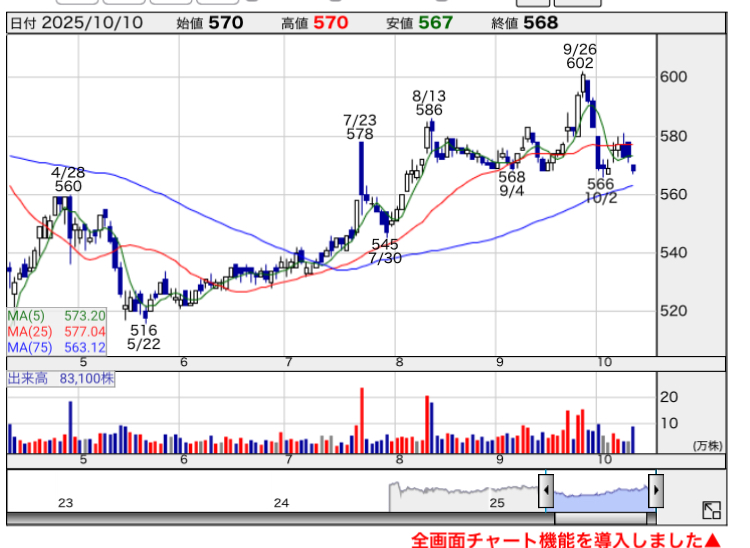Click the highlighted blue range in navigator
This screenshot has height=548, width=750.
600,492
